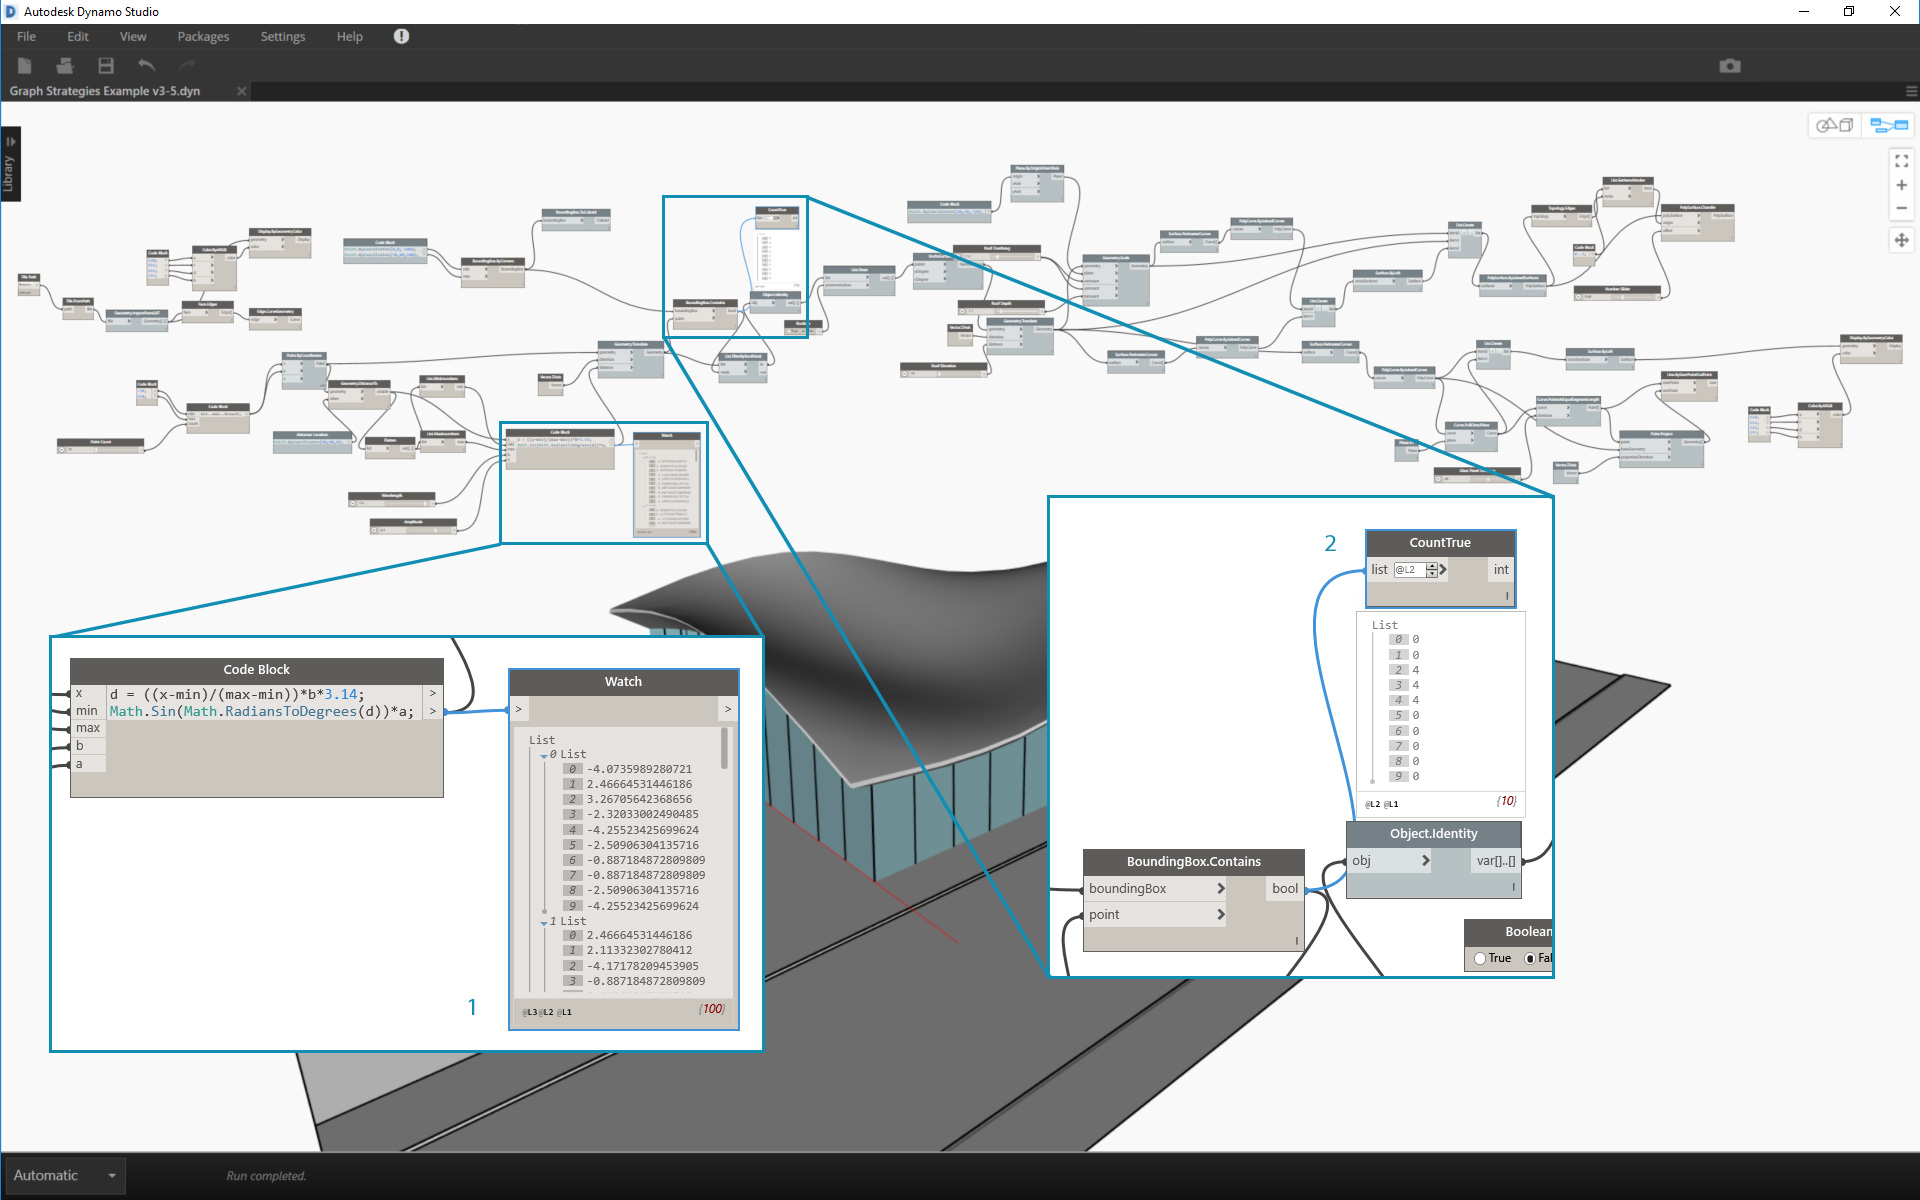Click the Pan mode arrows icon
The width and height of the screenshot is (1920, 1200).
point(1901,240)
